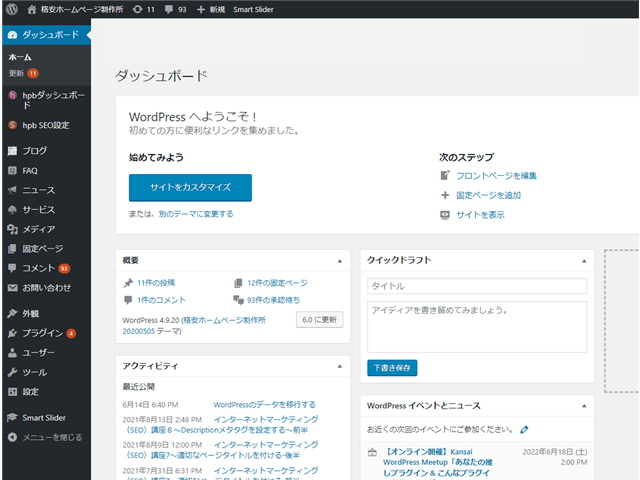Open 更新 submenu with 11 badge
The image size is (640, 480).
[24, 73]
